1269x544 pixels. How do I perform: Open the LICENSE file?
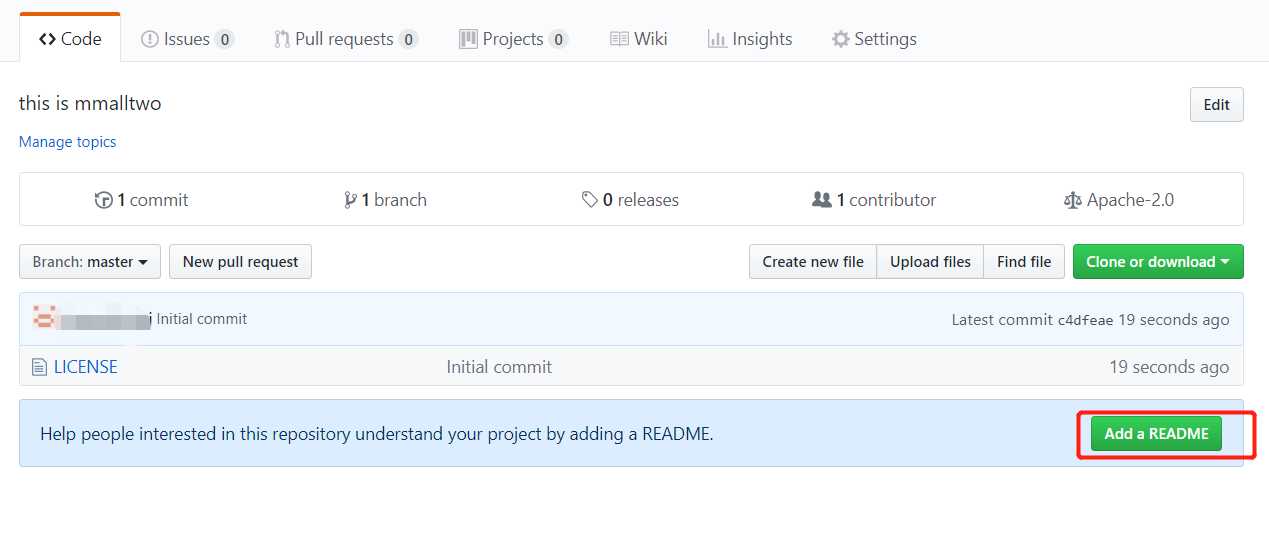[x=86, y=367]
